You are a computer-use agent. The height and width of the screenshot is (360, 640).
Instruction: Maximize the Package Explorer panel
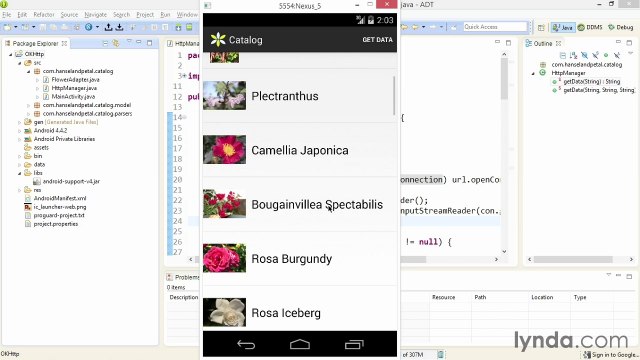149,42
